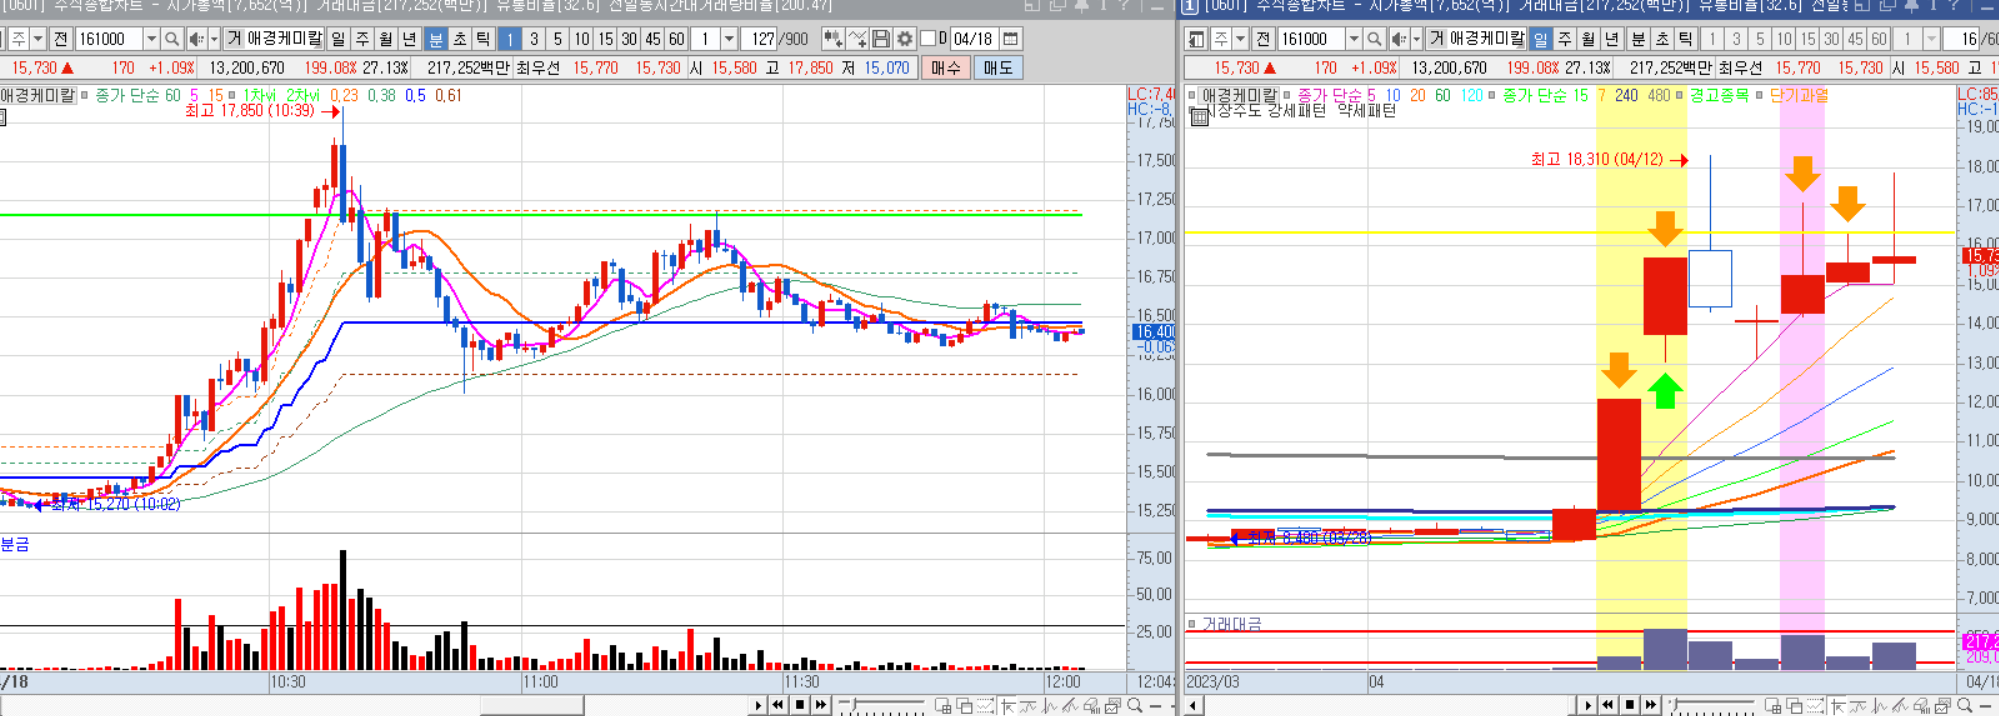
Task: Click the date field 04/18
Action: [973, 39]
